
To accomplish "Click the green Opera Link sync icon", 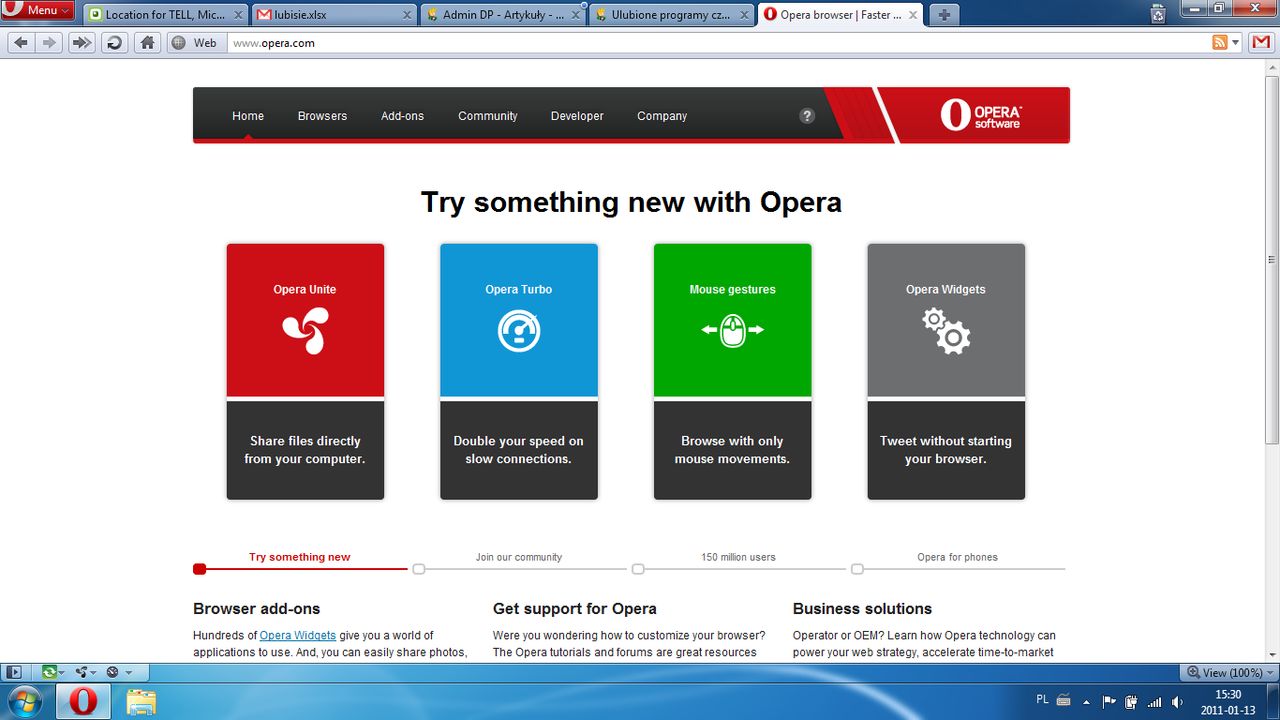I will [49, 672].
